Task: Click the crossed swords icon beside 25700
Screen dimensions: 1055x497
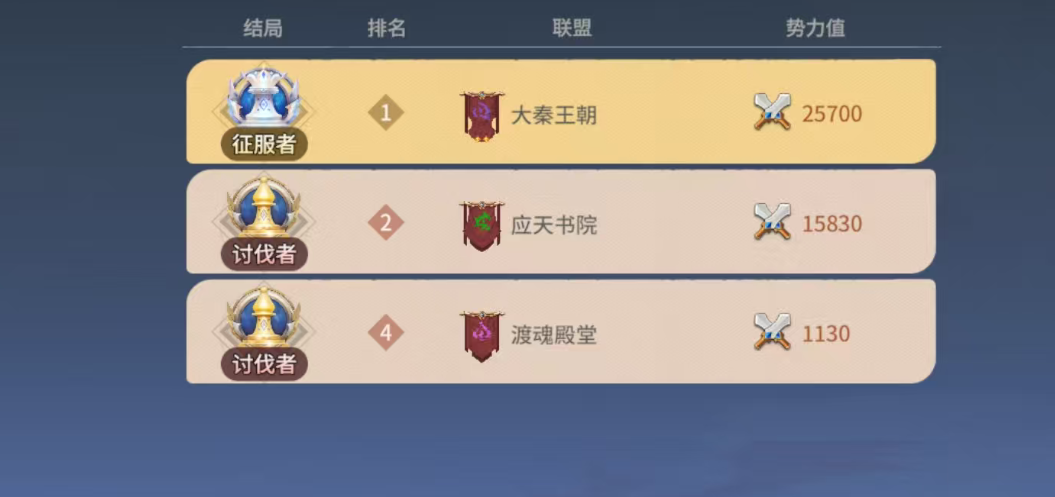Action: (x=772, y=112)
